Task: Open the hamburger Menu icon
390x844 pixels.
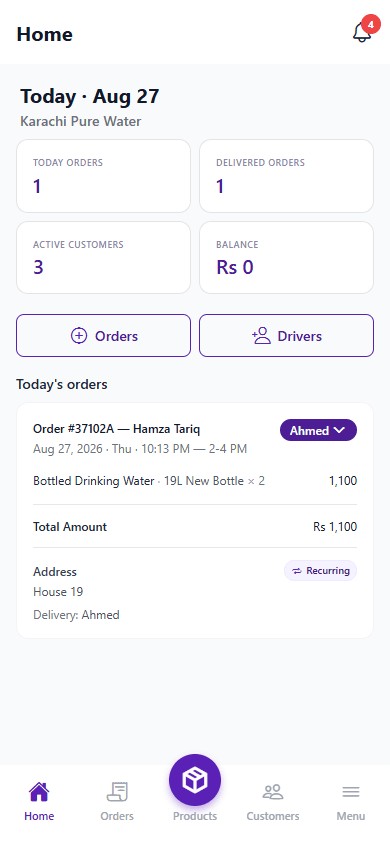Action: 351,792
